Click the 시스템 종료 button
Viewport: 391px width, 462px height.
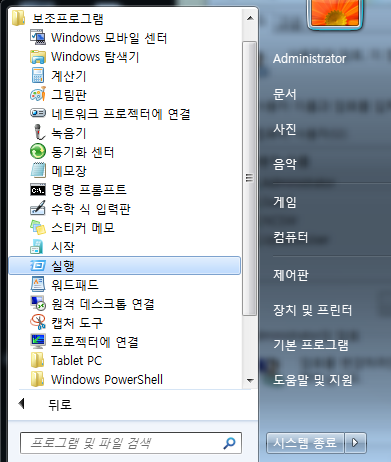tap(305, 443)
